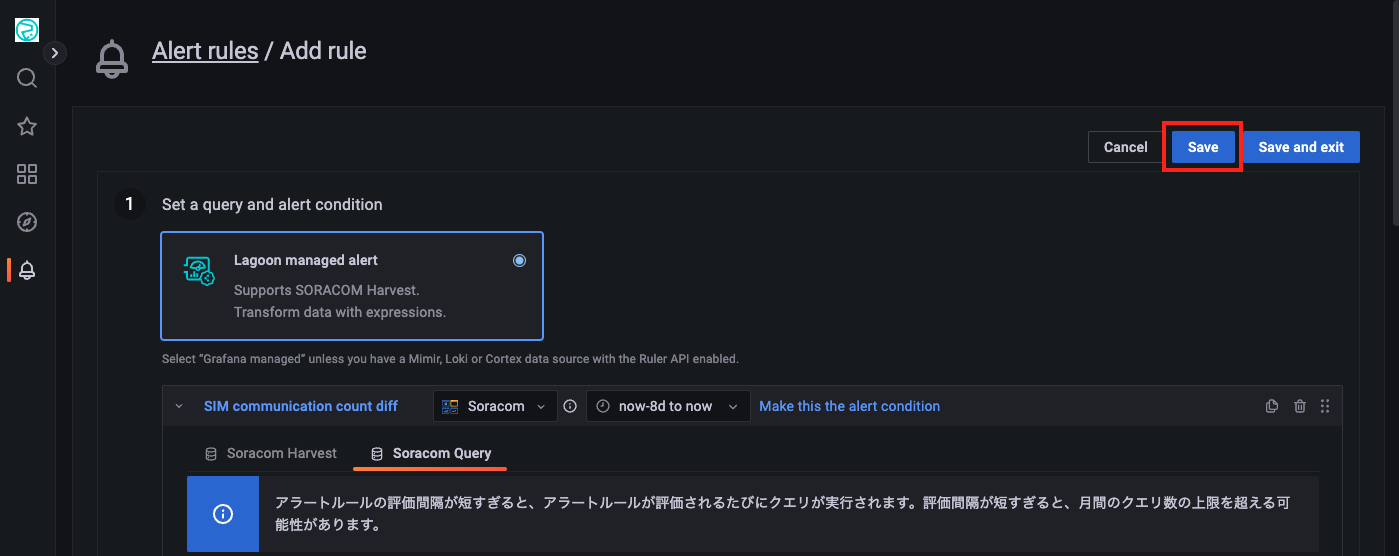Screen dimensions: 1399x556
Task: Edit the SIM communication count diff query name
Action: 301,406
